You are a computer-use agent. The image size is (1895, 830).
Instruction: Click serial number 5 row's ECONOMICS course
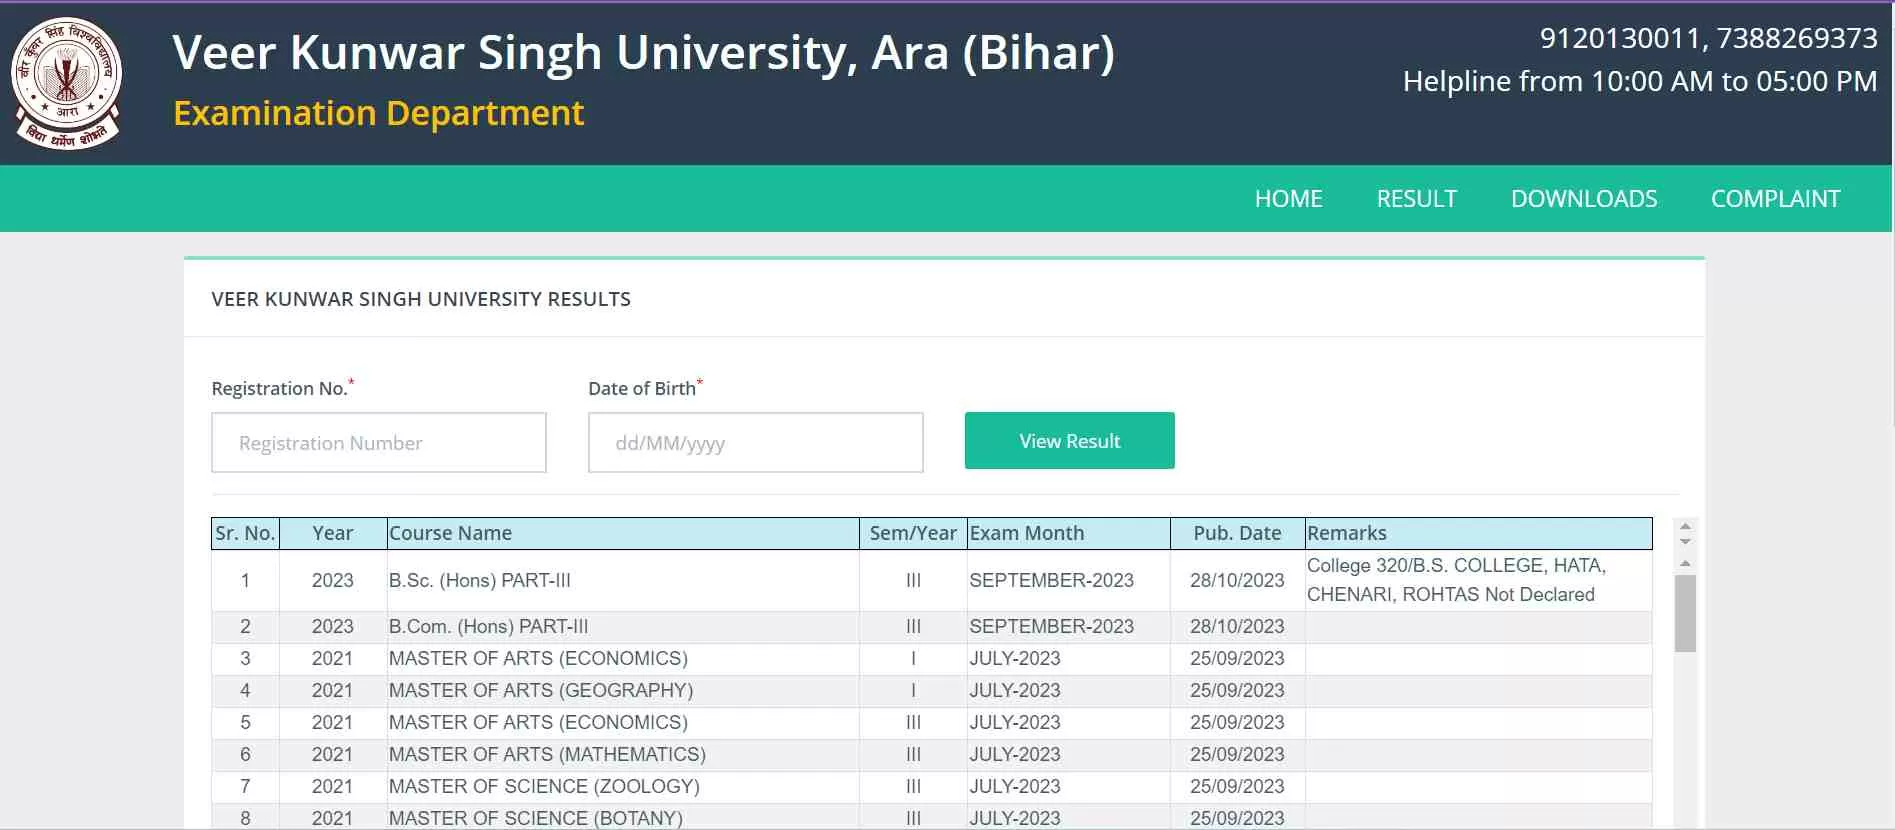point(538,723)
